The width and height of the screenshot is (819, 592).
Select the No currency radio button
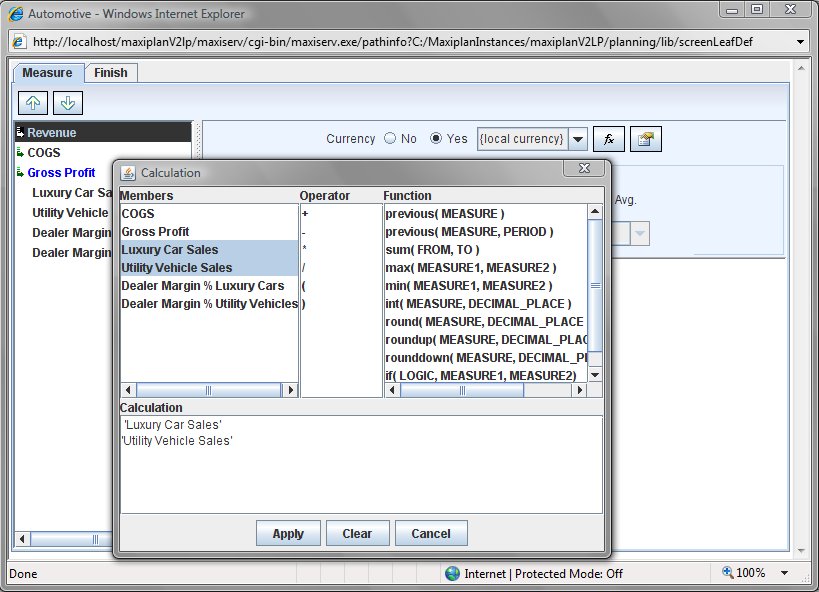[390, 139]
